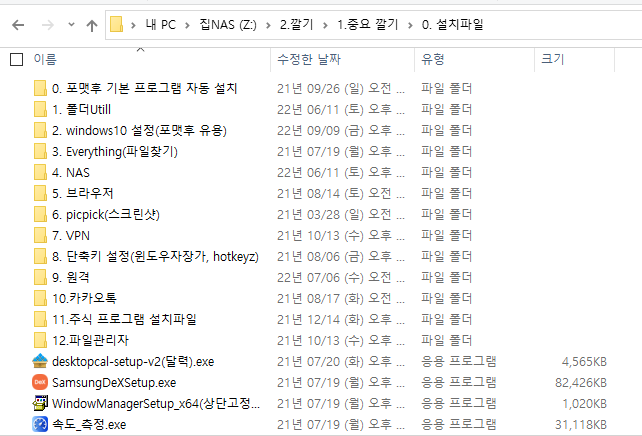The height and width of the screenshot is (436, 642).
Task: Select 8. 단축키 설정(윈도우자장가, hotkeyz) name
Action: pos(155,256)
